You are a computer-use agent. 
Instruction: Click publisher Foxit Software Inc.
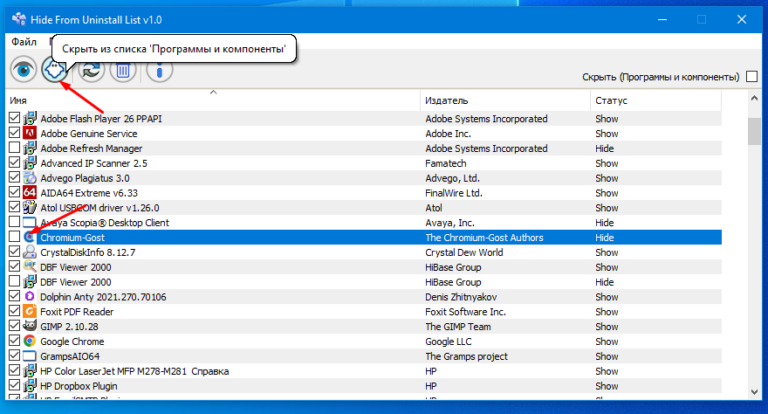[465, 312]
